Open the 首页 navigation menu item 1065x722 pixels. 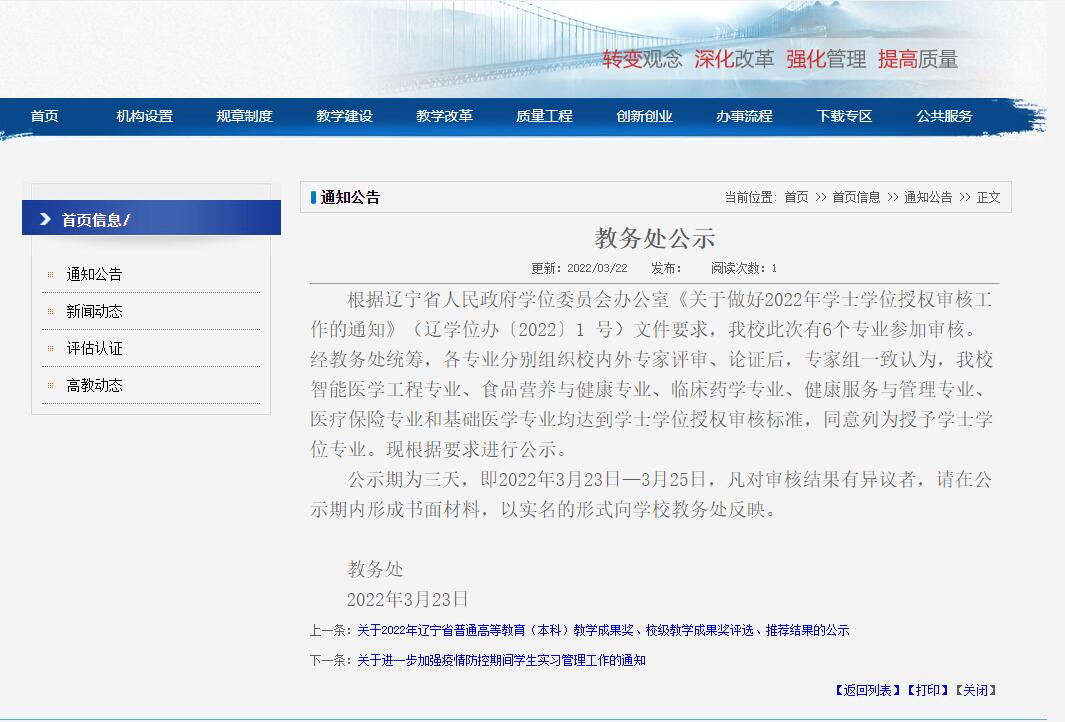(44, 116)
